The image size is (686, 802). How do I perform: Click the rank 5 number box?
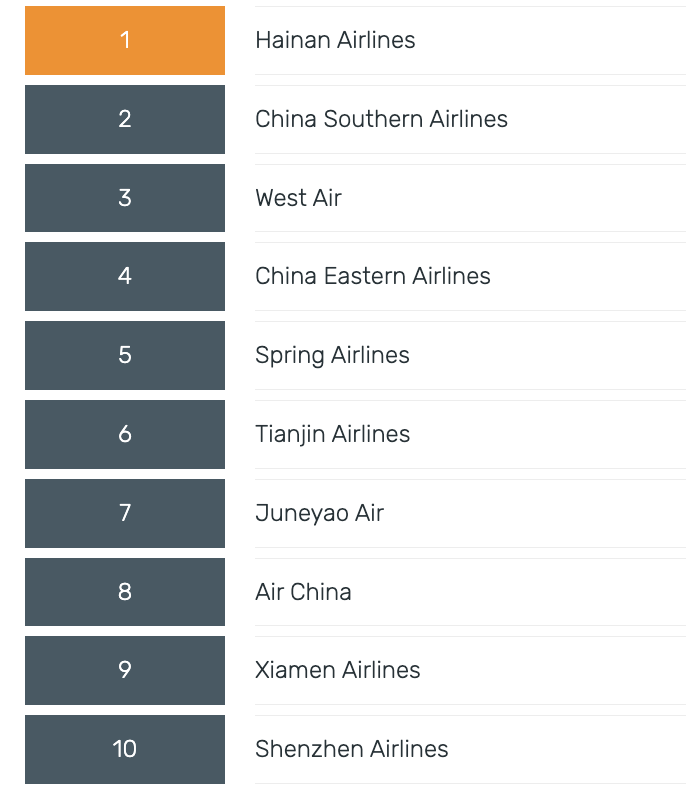point(125,355)
